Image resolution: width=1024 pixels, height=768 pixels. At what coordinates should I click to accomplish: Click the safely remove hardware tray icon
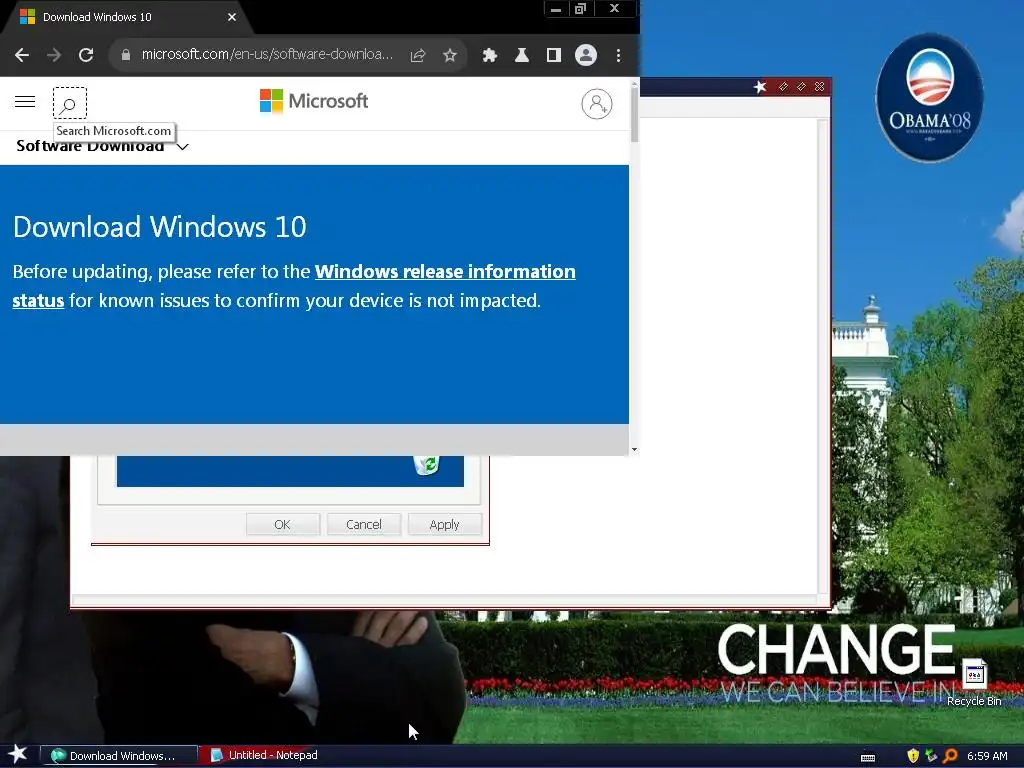click(931, 756)
